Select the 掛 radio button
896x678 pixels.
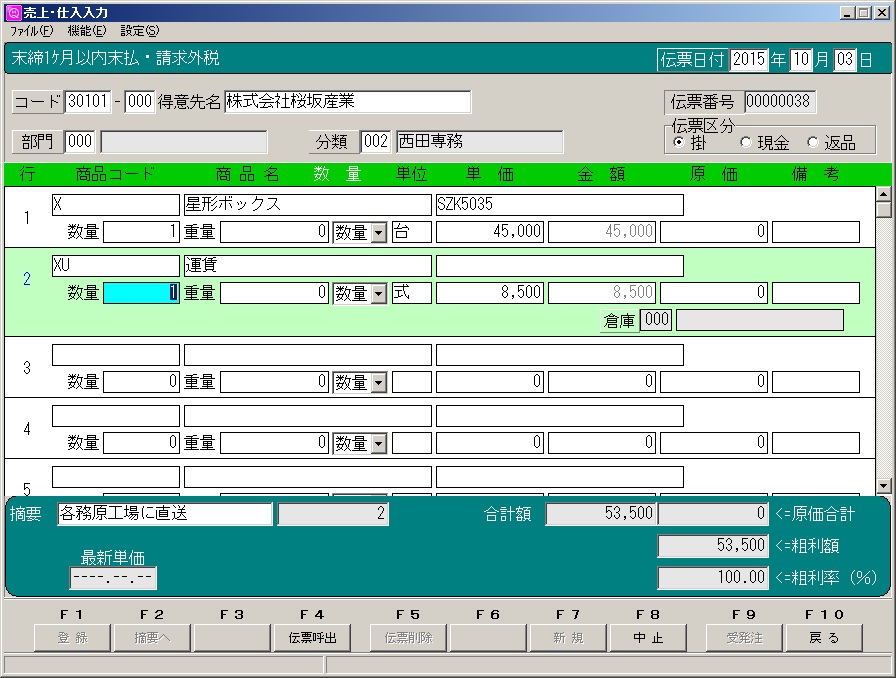(679, 142)
